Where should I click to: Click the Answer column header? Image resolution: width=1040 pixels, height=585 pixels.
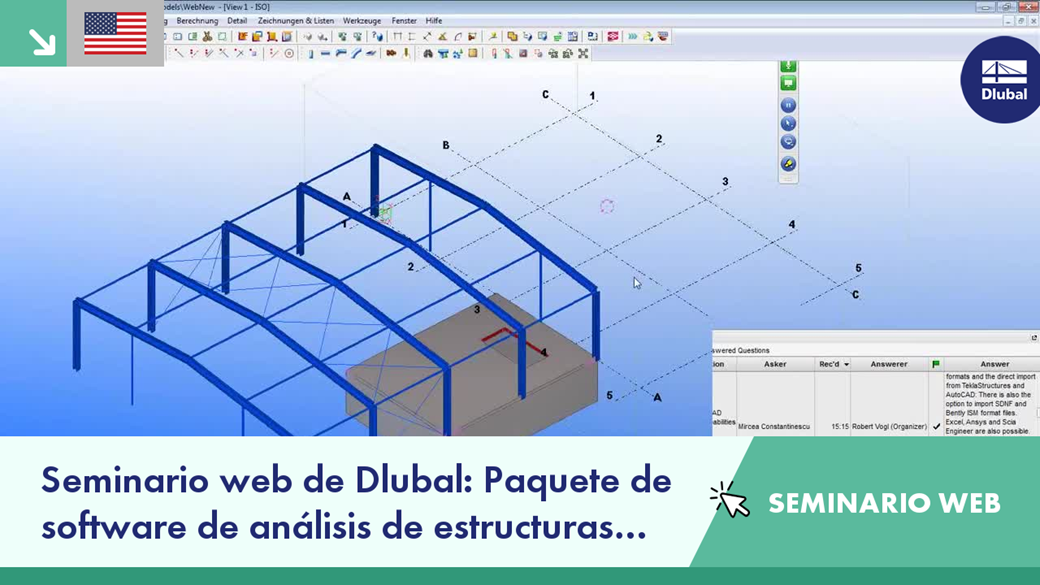[994, 364]
